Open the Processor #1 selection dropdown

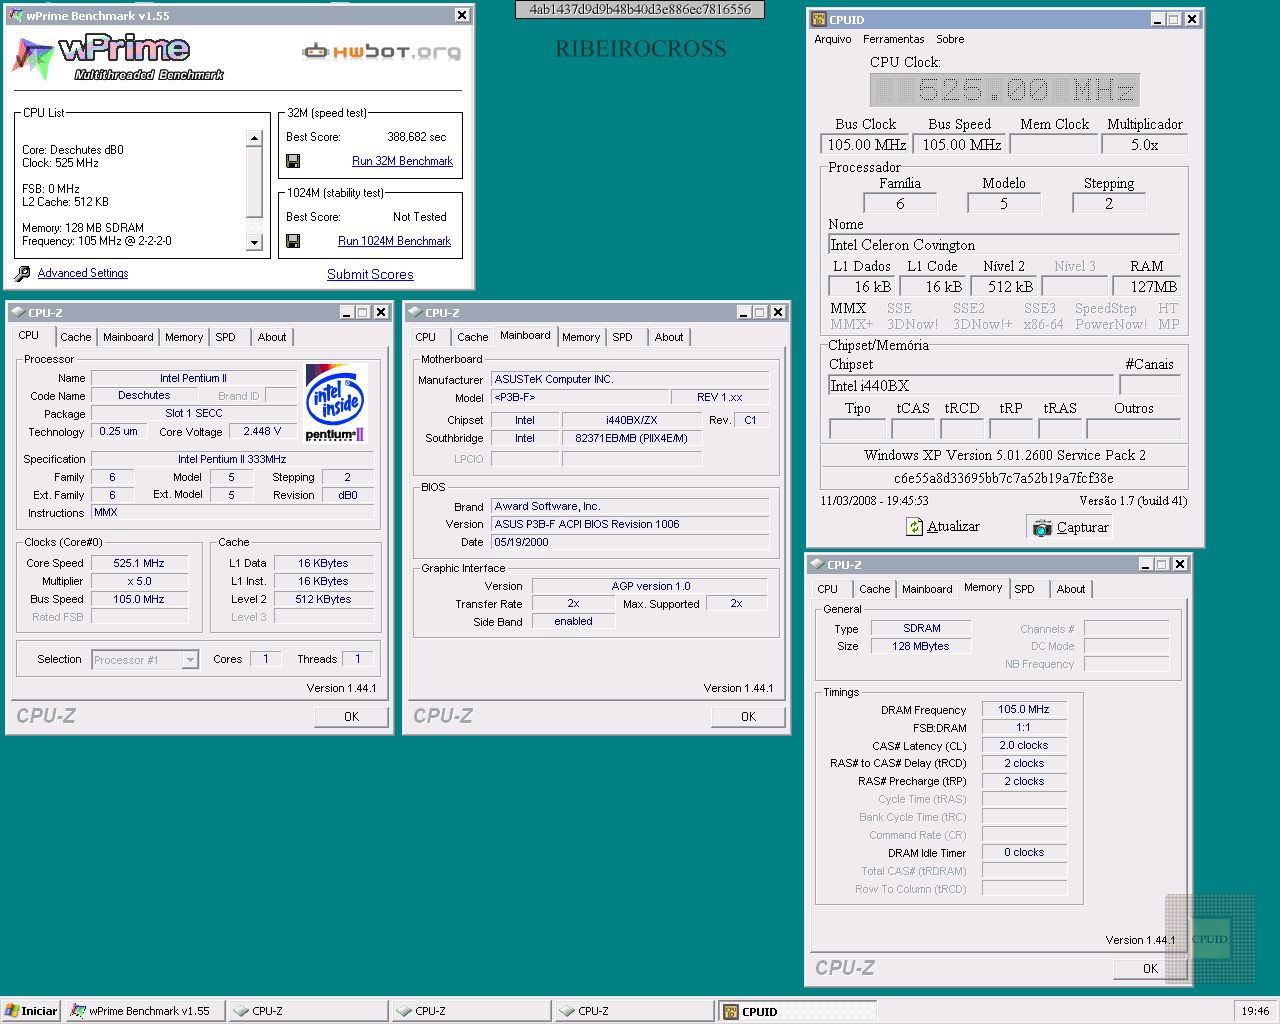(x=190, y=660)
